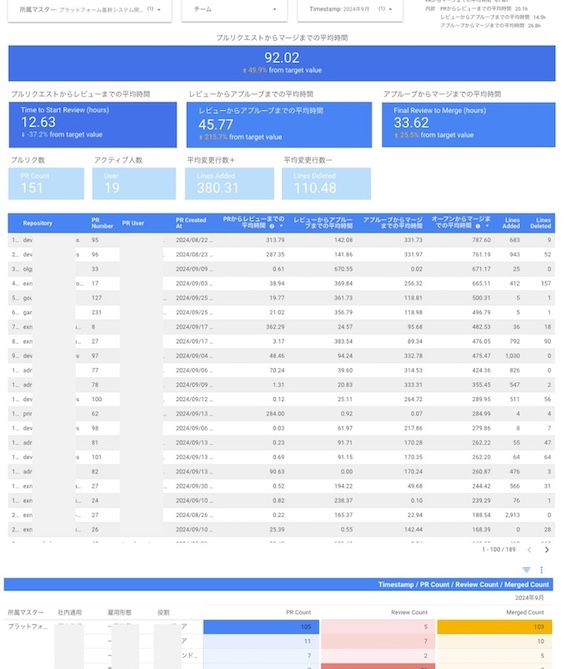Click the pink Review Count cell 7
567x669 pixels.
378,641
